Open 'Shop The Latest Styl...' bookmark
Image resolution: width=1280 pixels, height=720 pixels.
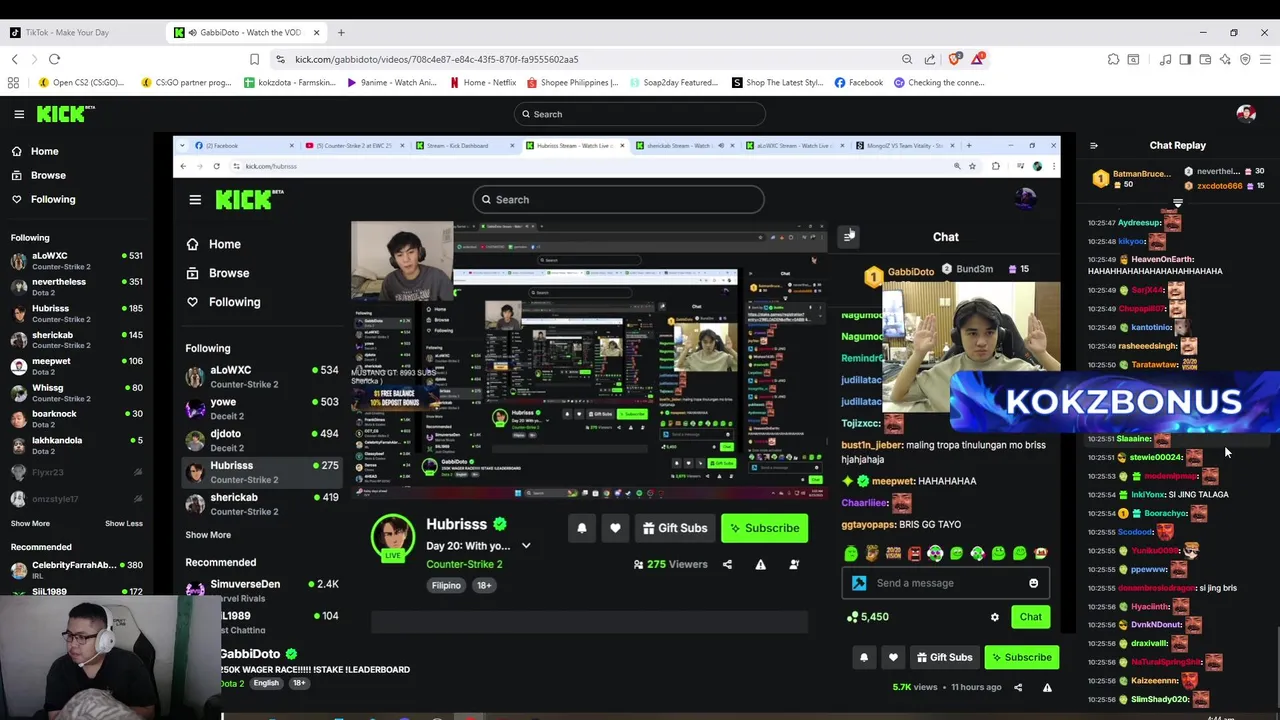pos(778,83)
